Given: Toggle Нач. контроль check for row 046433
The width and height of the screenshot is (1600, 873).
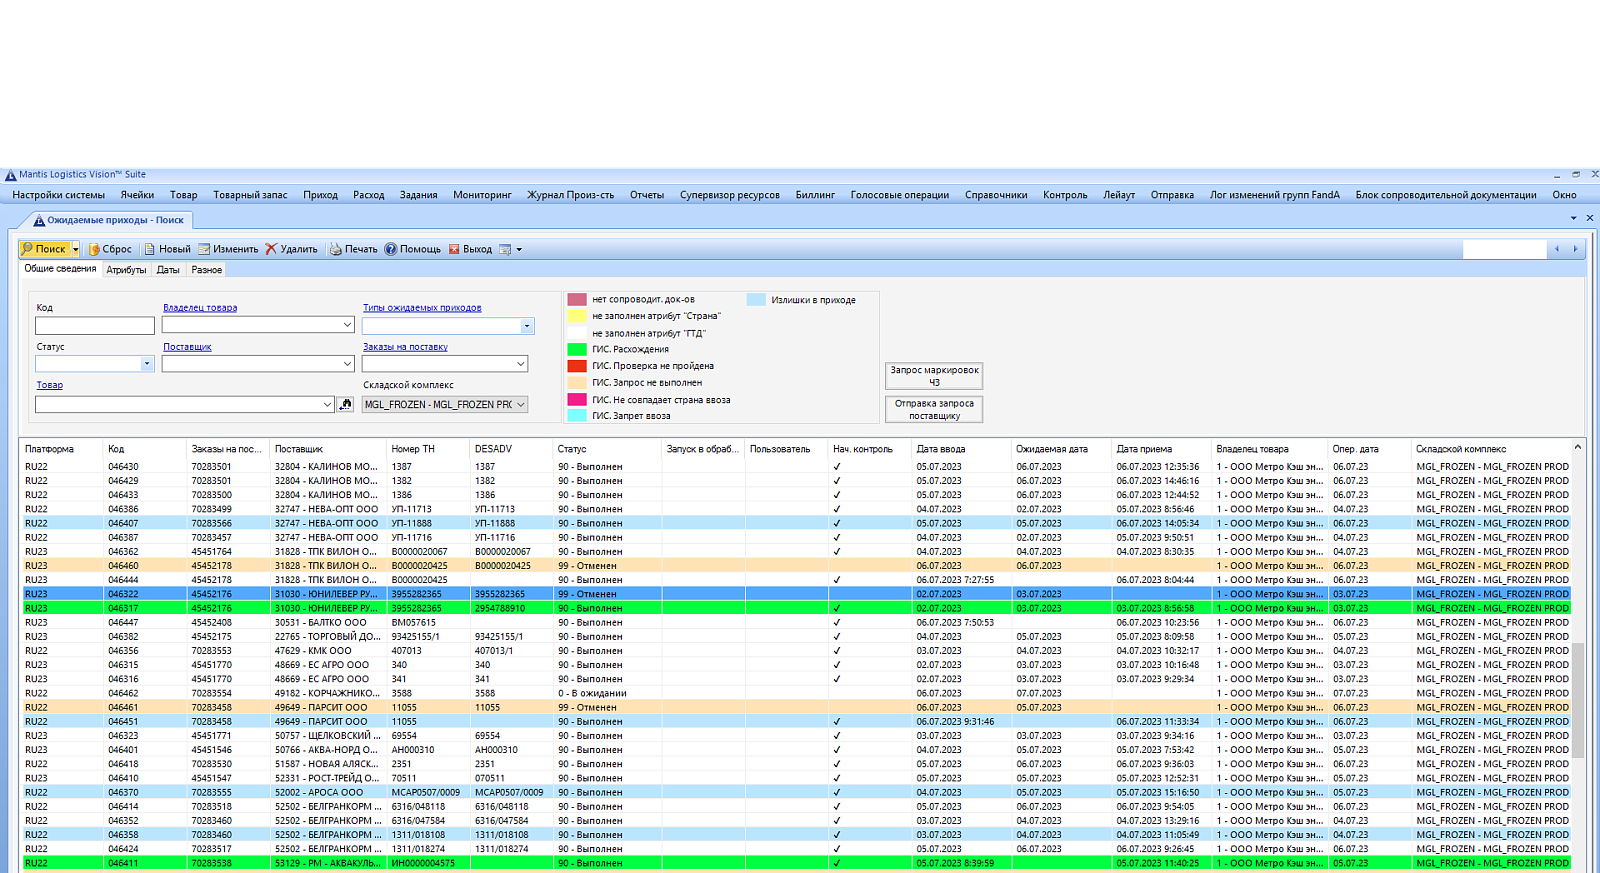Looking at the screenshot, I should 837,495.
